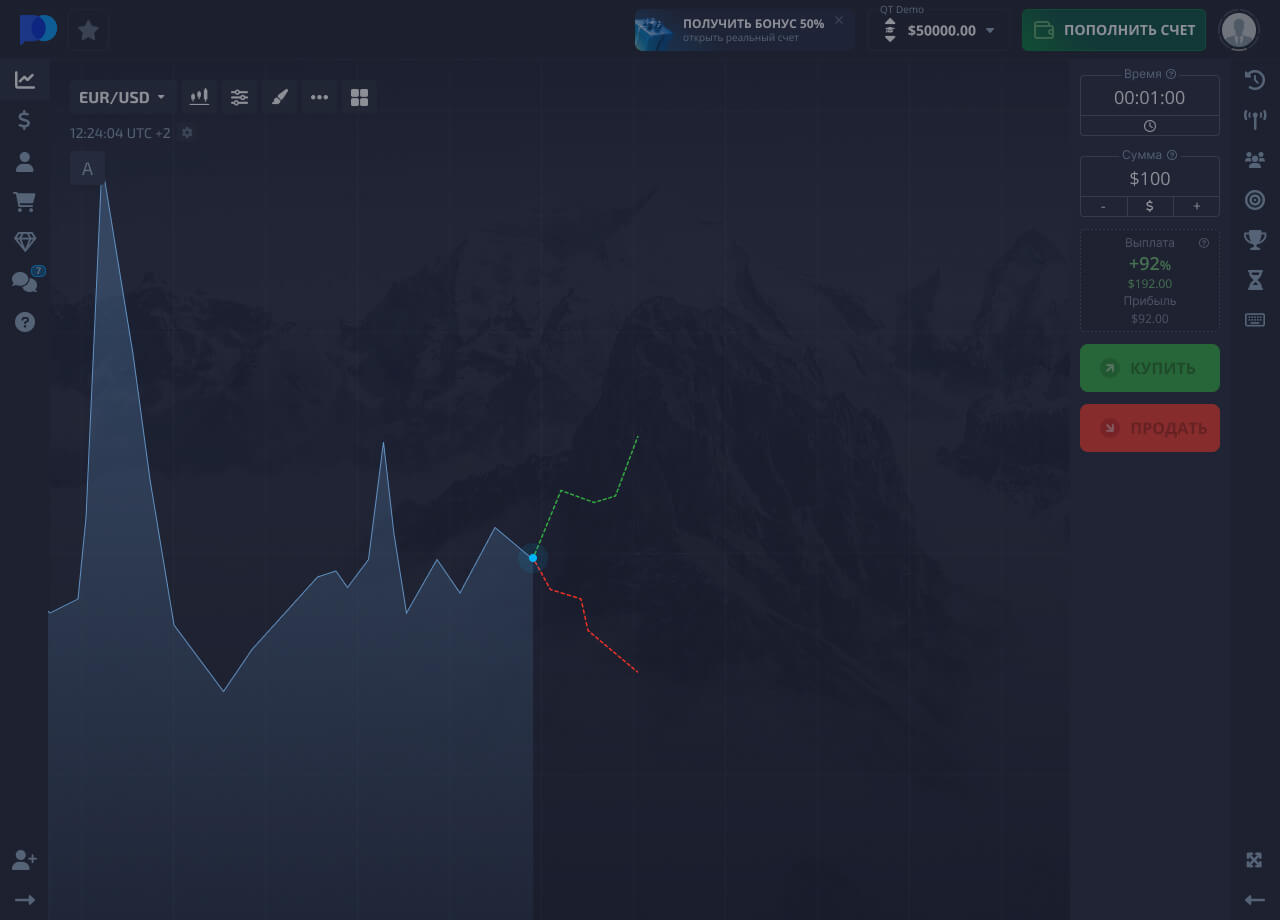Switch time mode with clock button
This screenshot has height=920, width=1280.
[1149, 126]
